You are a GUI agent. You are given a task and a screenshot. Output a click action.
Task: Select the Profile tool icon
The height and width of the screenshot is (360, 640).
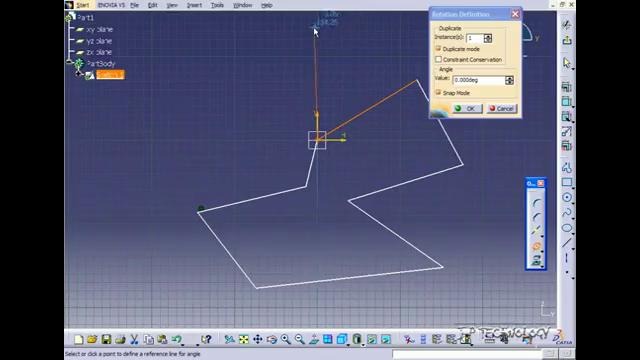click(x=567, y=167)
